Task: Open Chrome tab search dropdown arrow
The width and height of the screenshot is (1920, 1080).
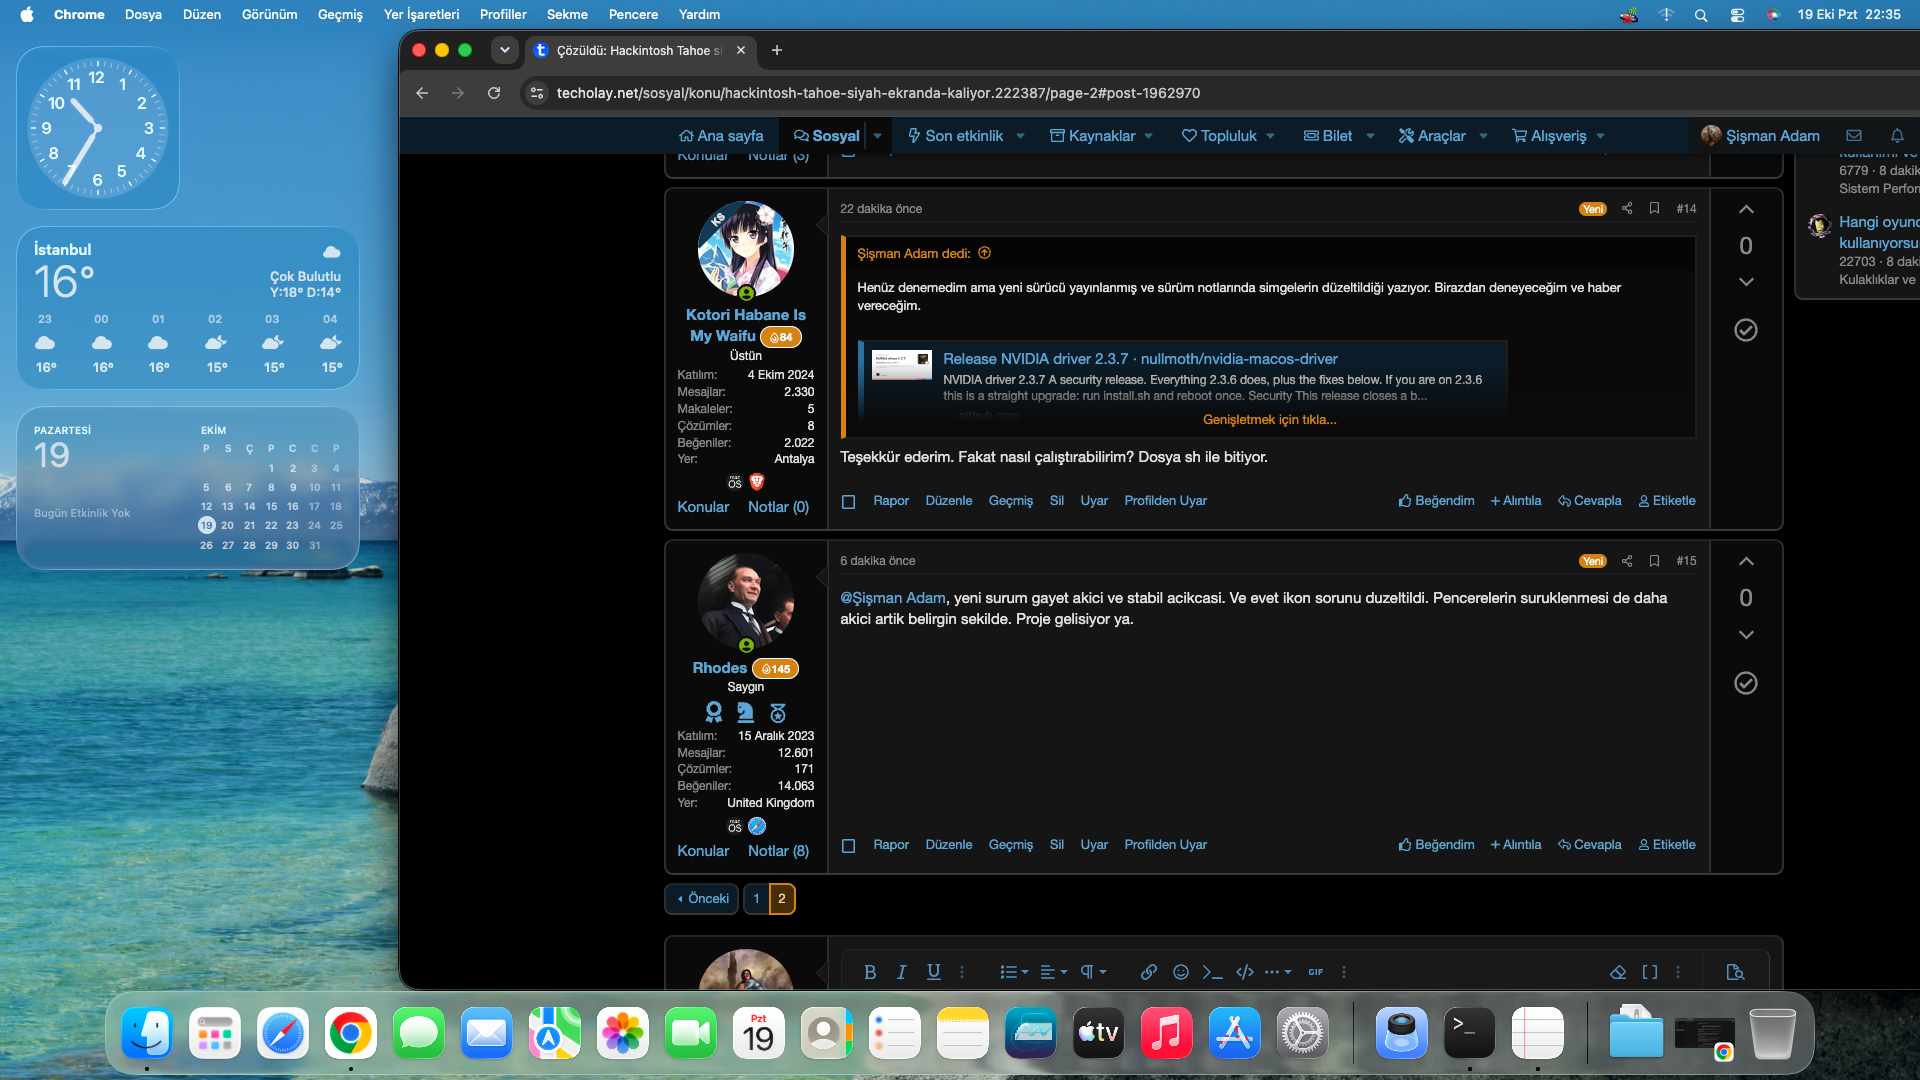Action: point(505,50)
